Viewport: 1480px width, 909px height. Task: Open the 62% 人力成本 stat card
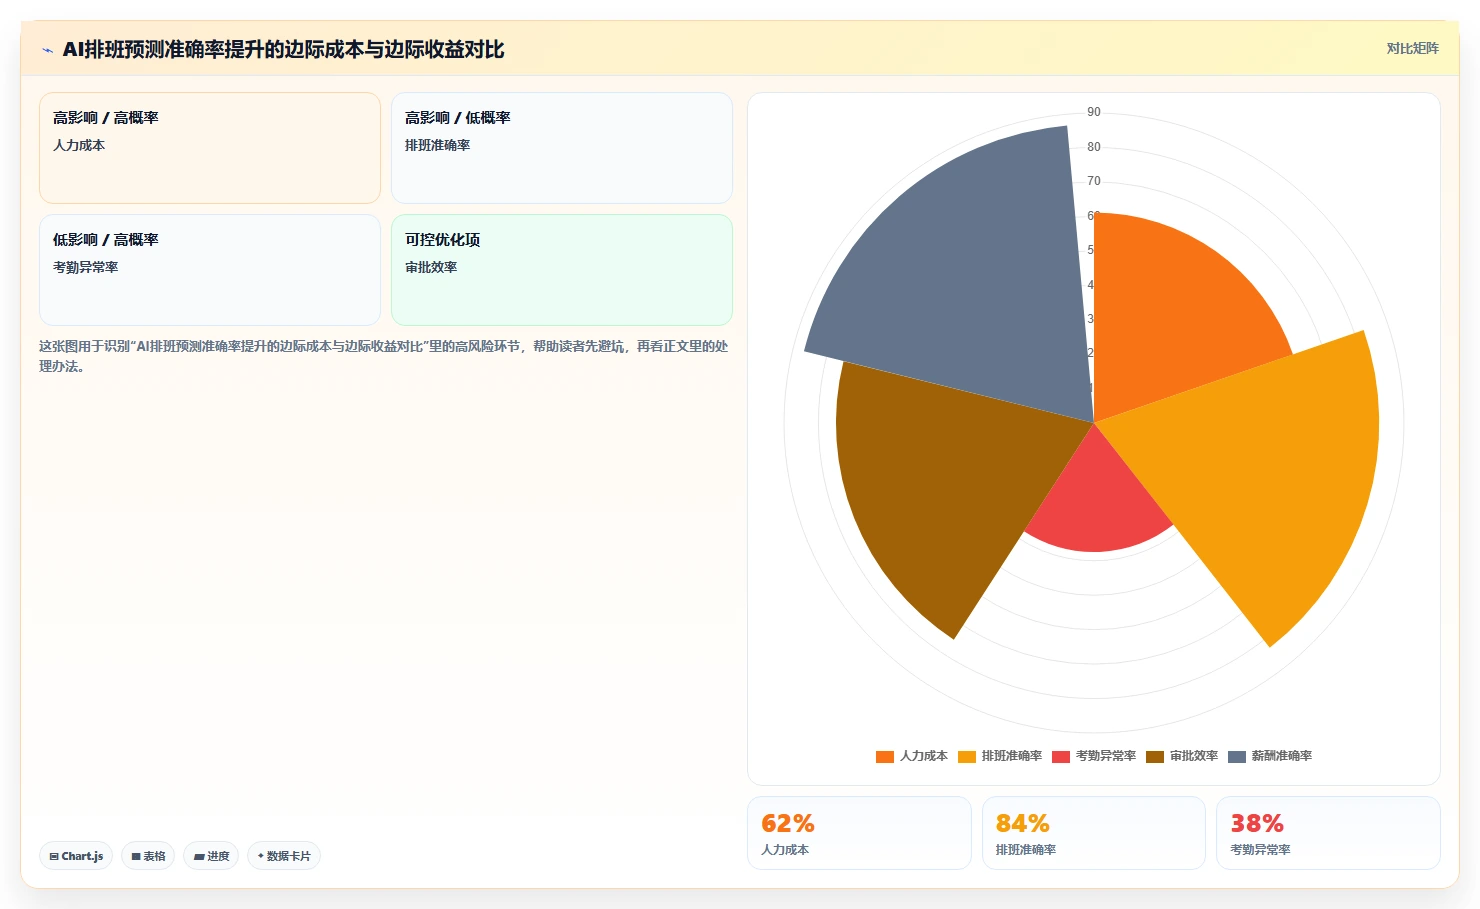[x=859, y=833]
